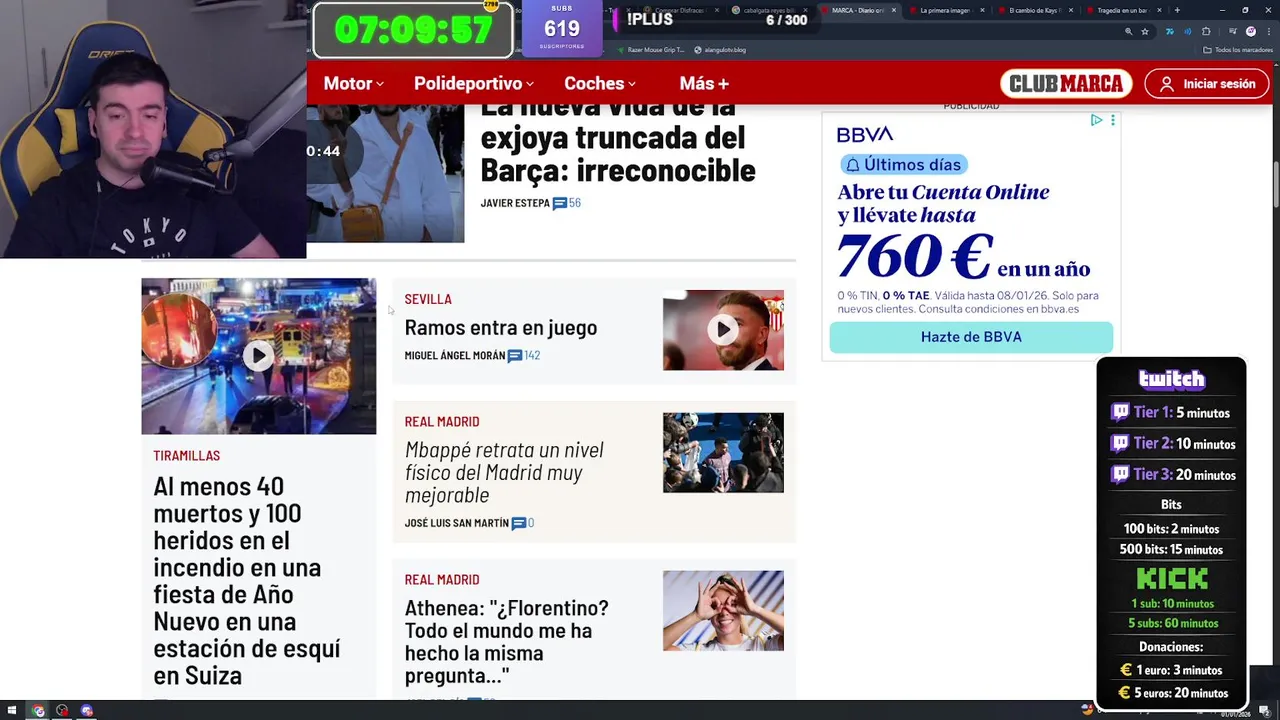Open the Razer Mouse Grip bookmark
Screen dimensions: 1280x720
651,49
